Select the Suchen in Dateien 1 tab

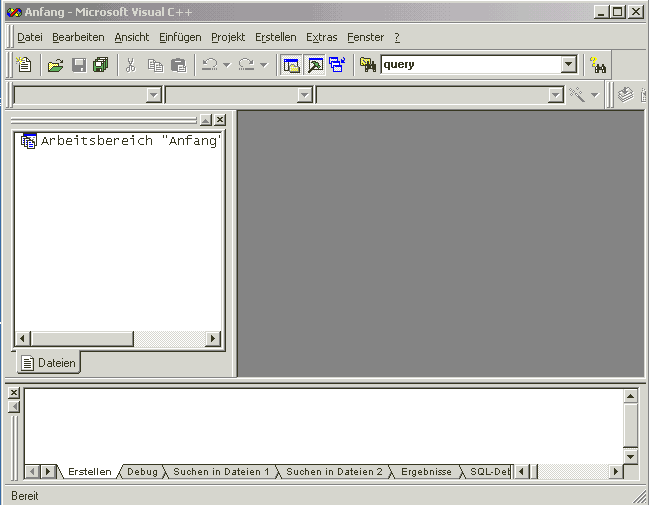(221, 471)
